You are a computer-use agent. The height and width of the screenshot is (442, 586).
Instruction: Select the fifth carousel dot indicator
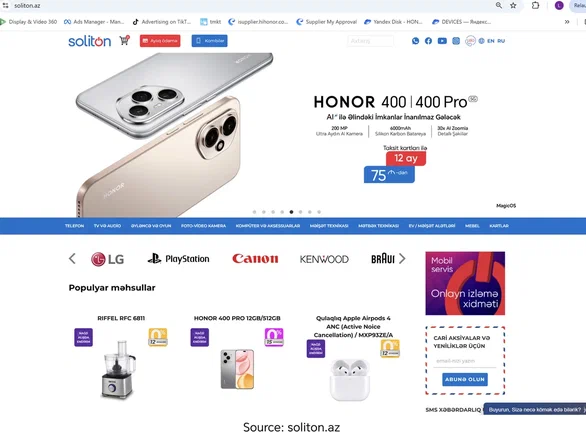click(292, 212)
